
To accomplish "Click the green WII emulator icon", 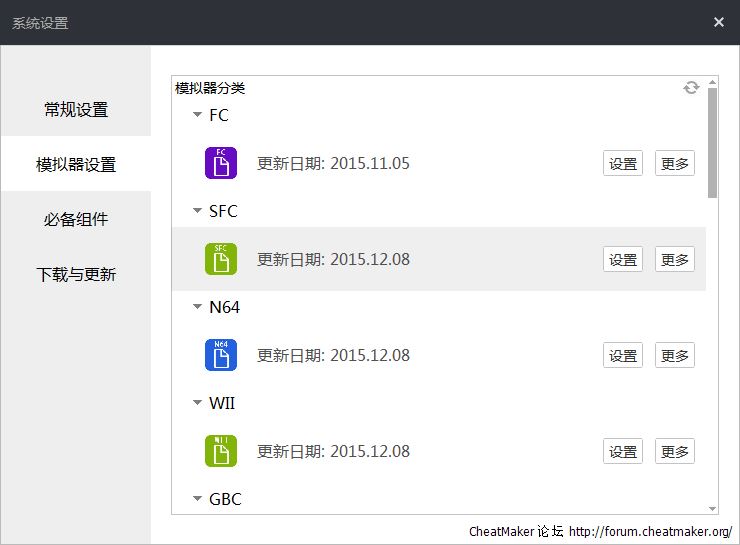I will (x=220, y=451).
